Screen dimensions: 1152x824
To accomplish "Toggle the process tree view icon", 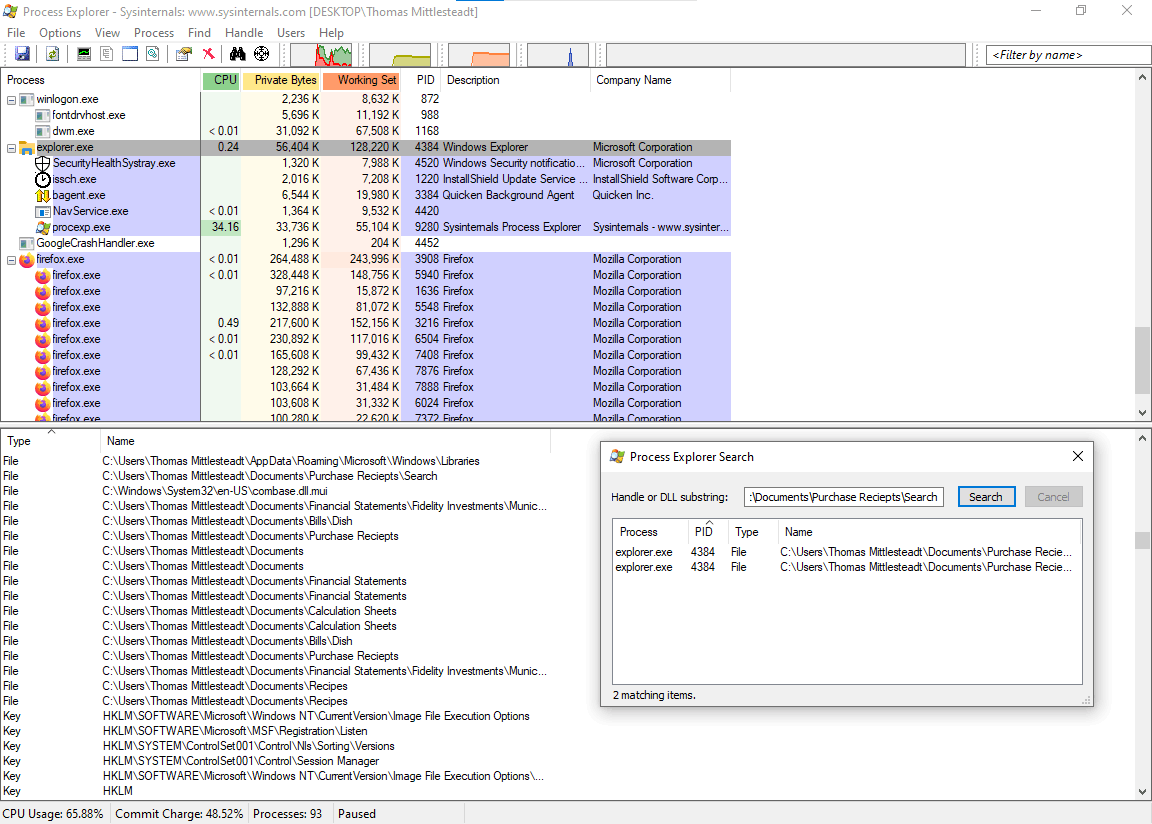I will tap(107, 54).
